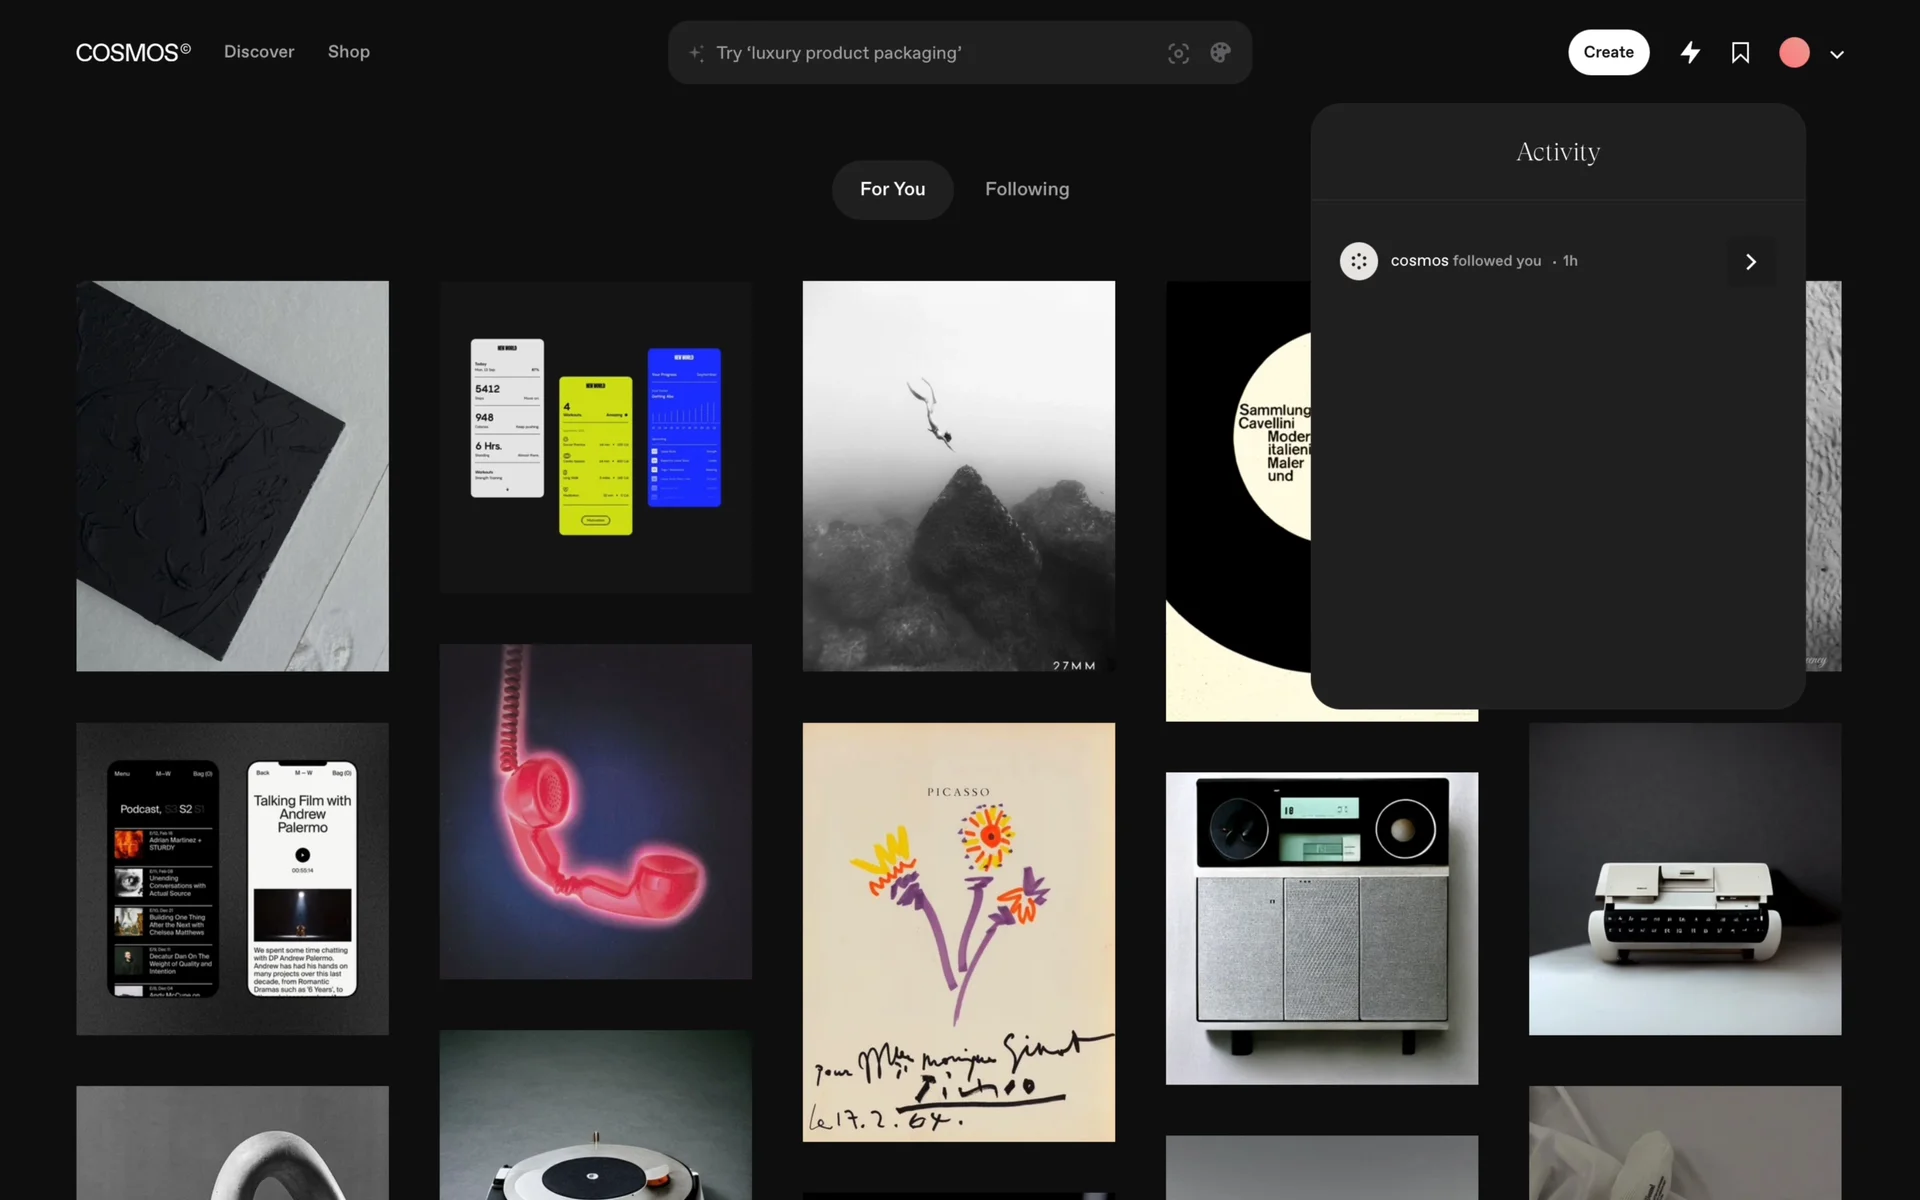Viewport: 1920px width, 1200px height.
Task: Open the Picasso flower drawing image
Action: click(x=958, y=931)
